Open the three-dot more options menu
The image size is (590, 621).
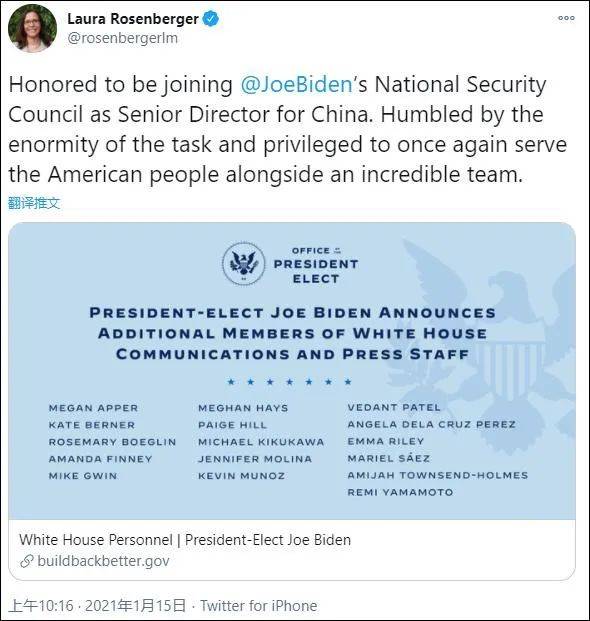tap(566, 18)
